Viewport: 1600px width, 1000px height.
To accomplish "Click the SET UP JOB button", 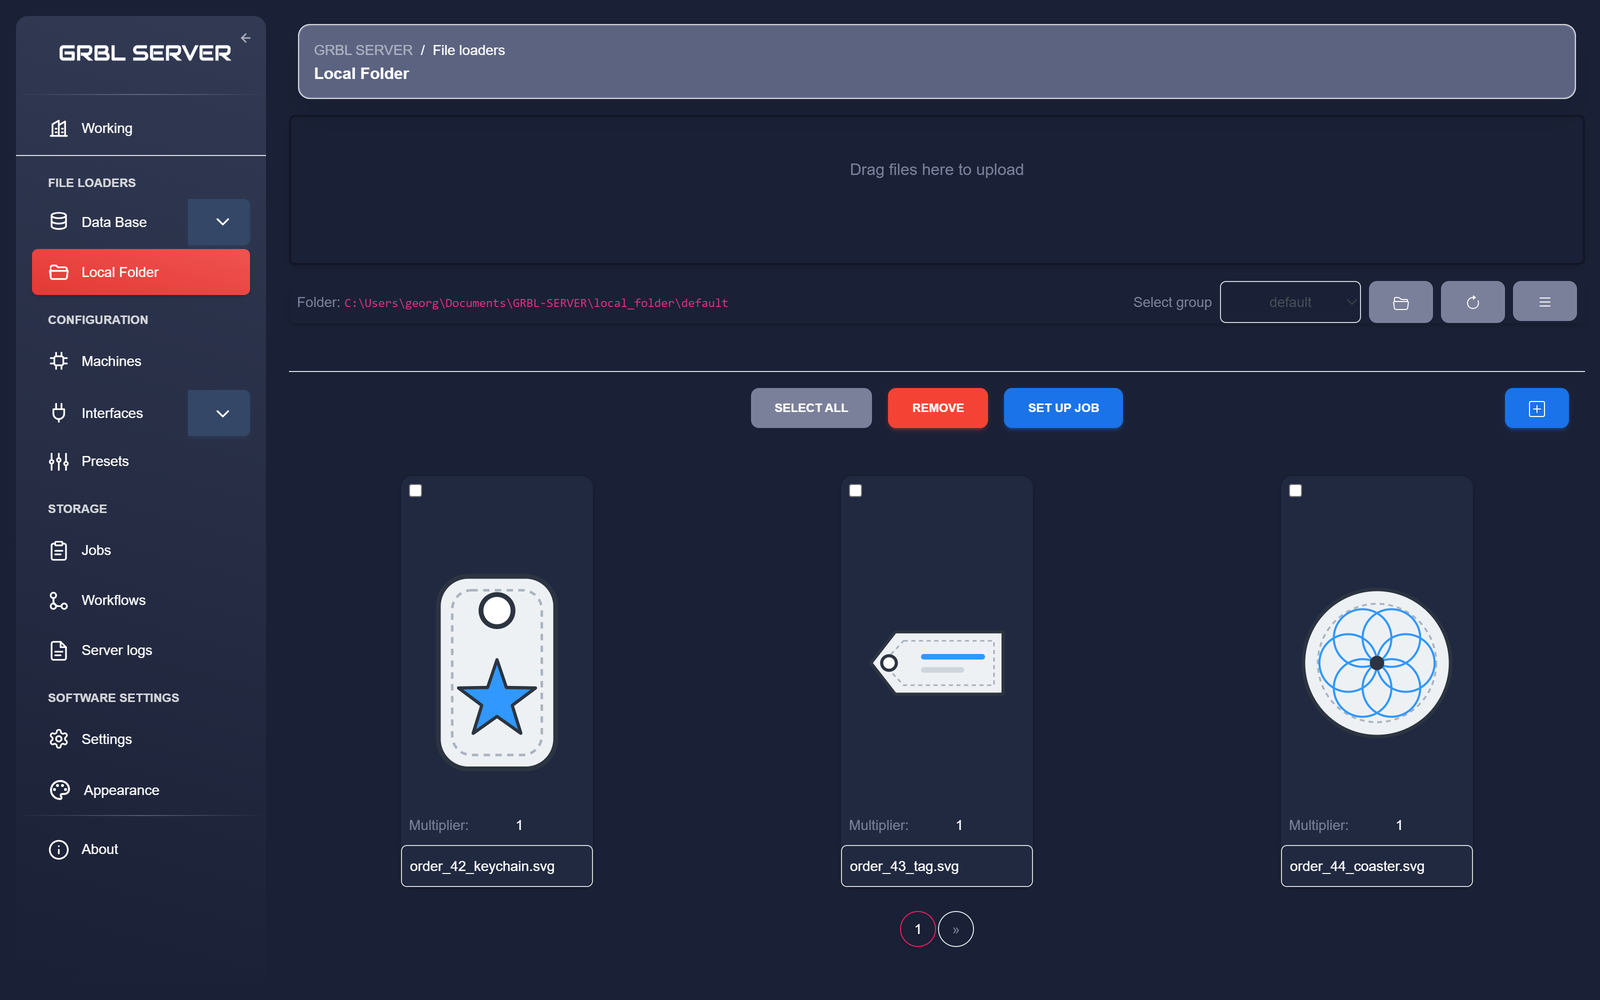I will (x=1063, y=408).
